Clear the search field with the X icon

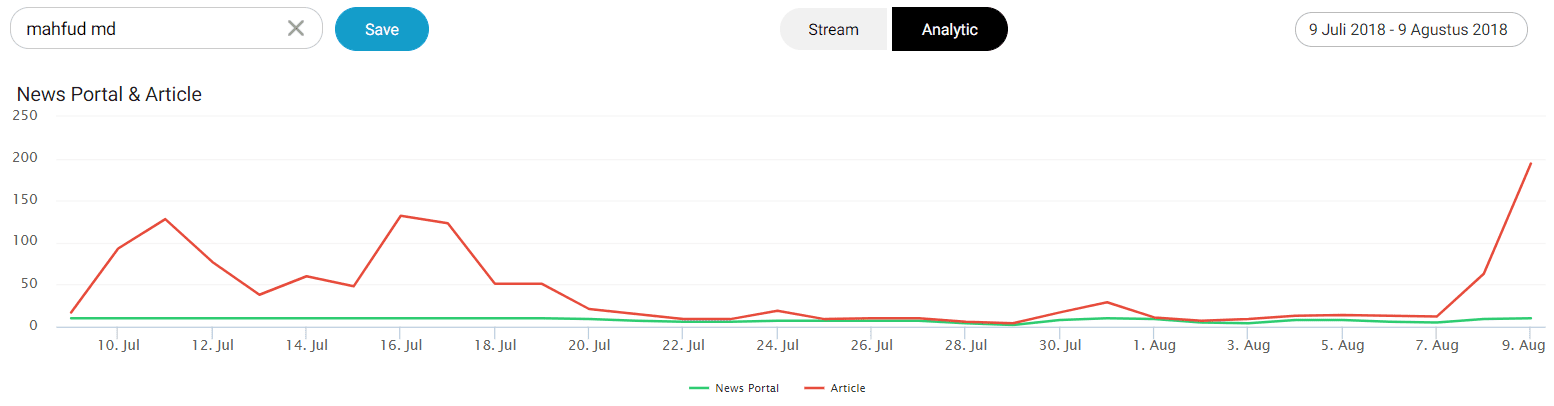coord(296,29)
